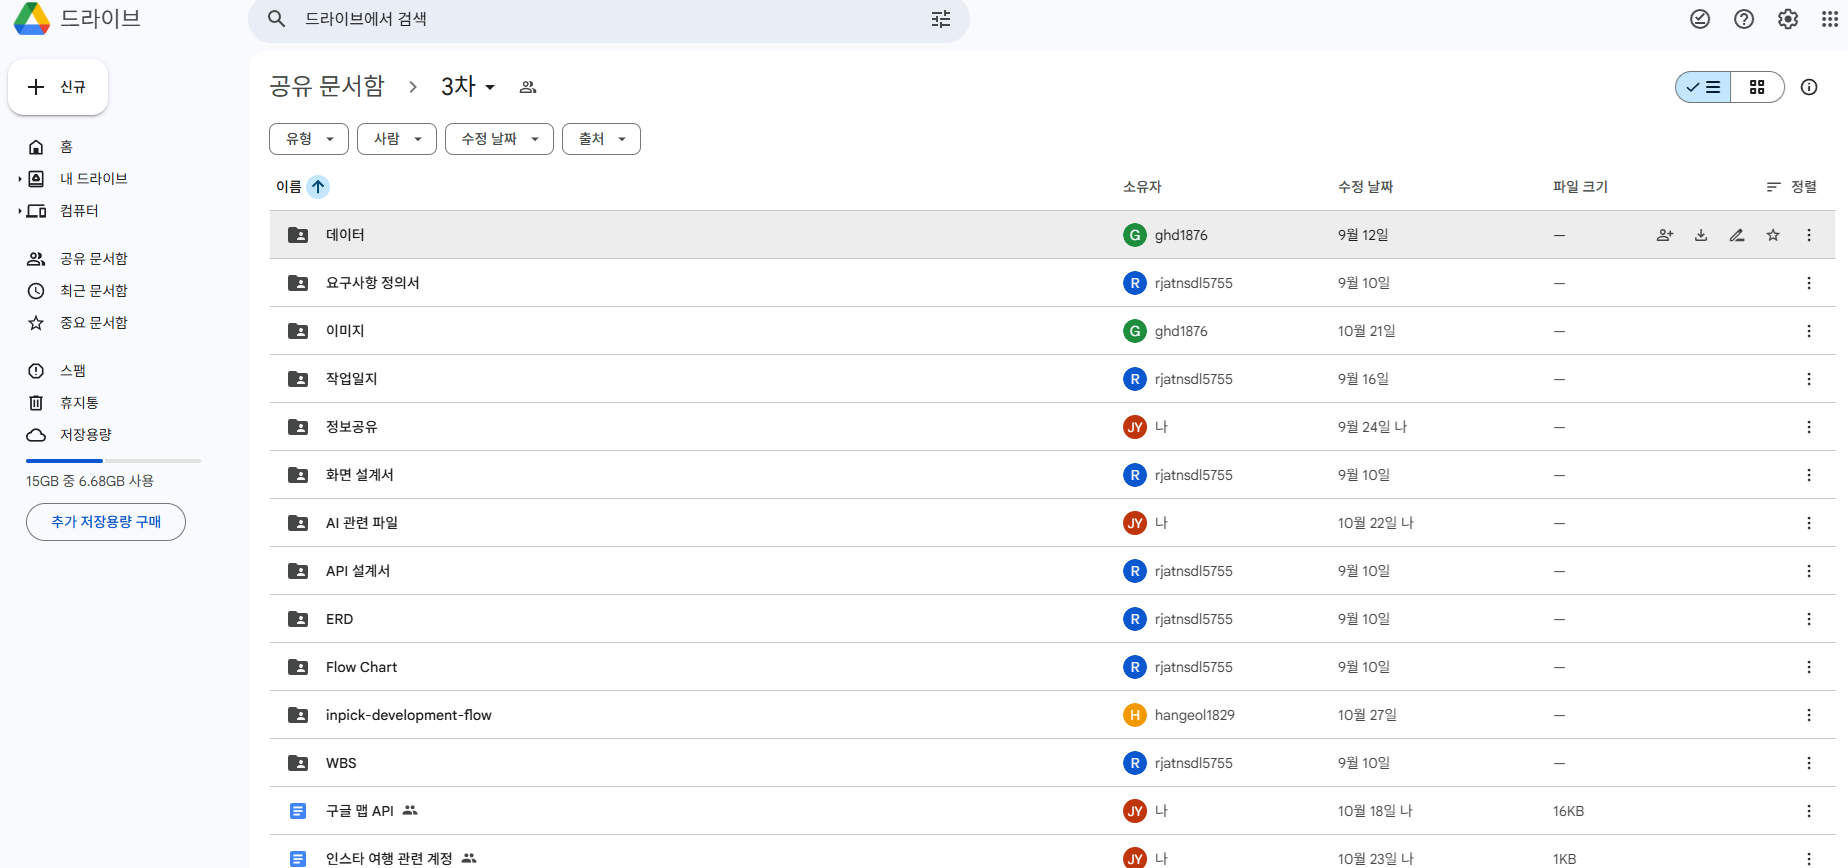
Task: Open the 출처 filter dropdown
Action: [601, 139]
